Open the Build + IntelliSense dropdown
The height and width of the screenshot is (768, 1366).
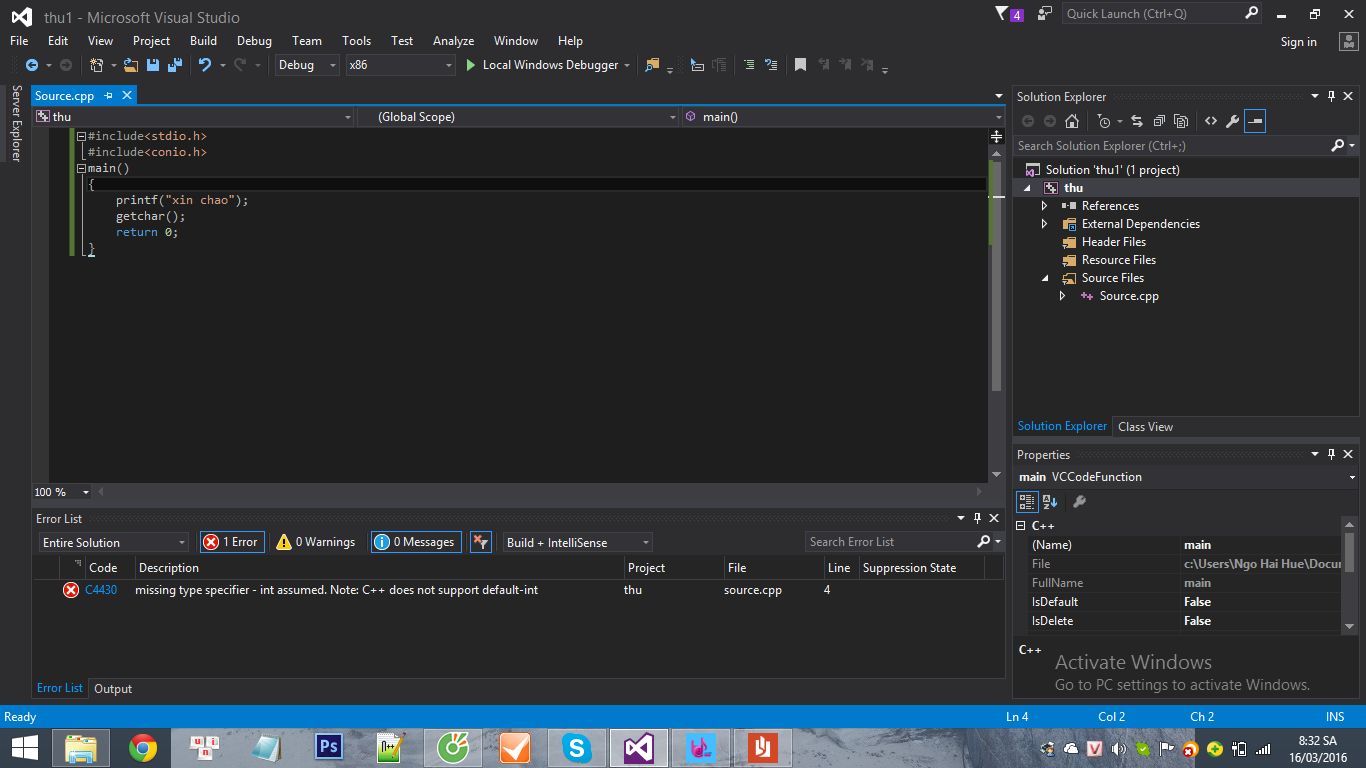click(x=578, y=542)
